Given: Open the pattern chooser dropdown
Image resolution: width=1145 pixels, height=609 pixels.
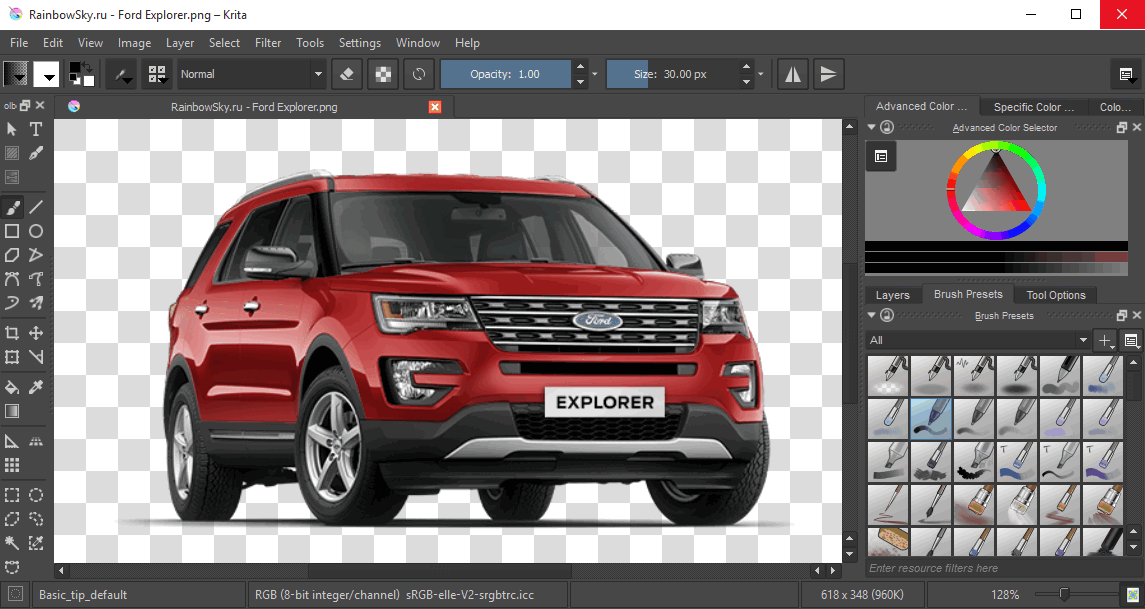Looking at the screenshot, I should click(x=46, y=74).
